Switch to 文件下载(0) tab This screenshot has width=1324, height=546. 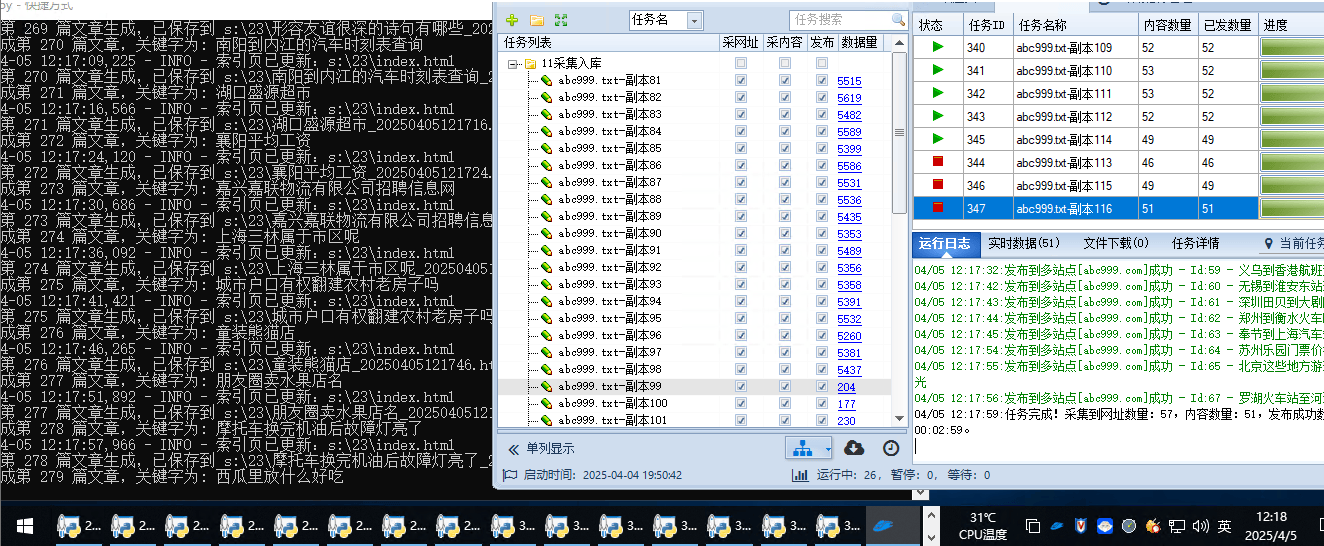1116,243
